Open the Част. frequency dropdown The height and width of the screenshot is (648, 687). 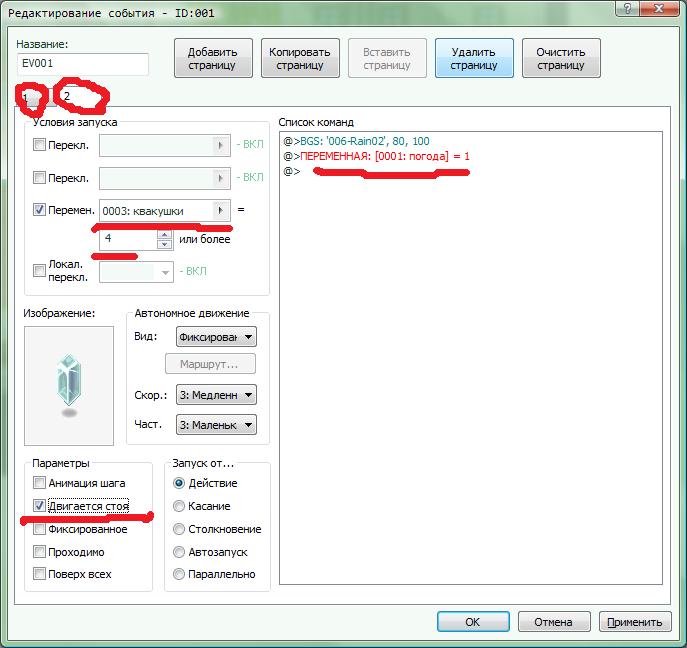pyautogui.click(x=215, y=425)
